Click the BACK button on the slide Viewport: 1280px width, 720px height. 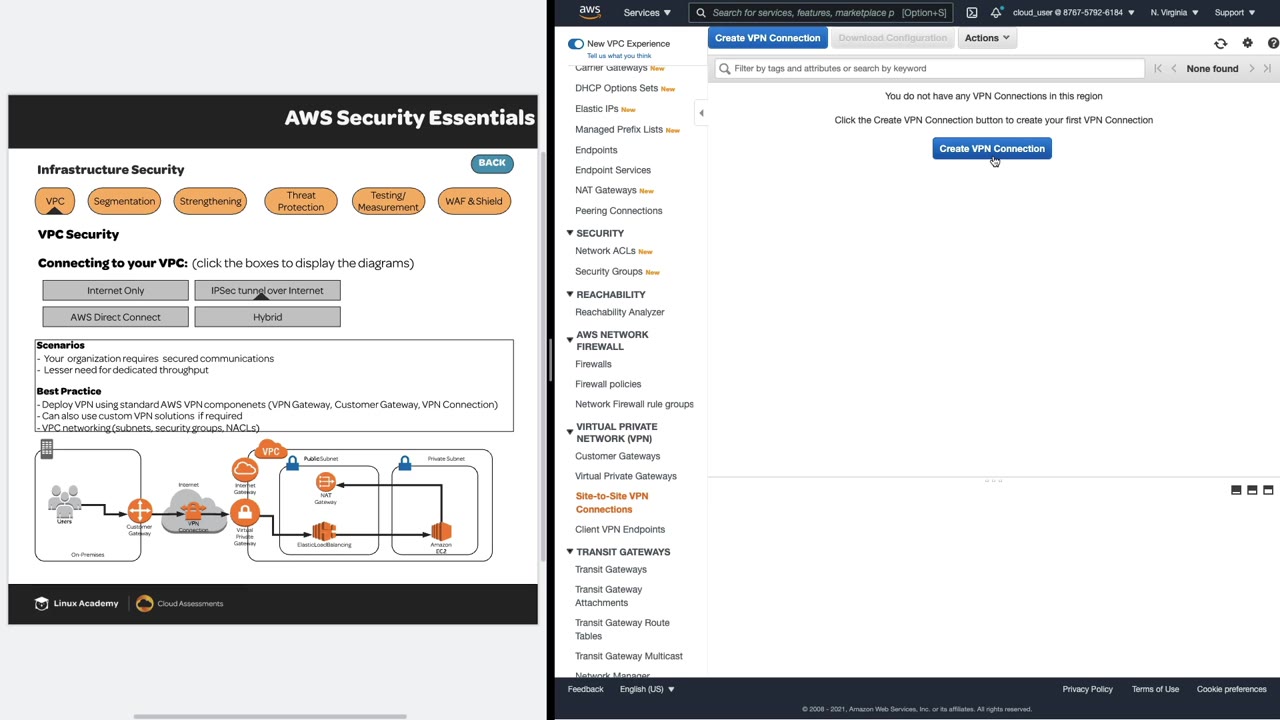(x=492, y=163)
